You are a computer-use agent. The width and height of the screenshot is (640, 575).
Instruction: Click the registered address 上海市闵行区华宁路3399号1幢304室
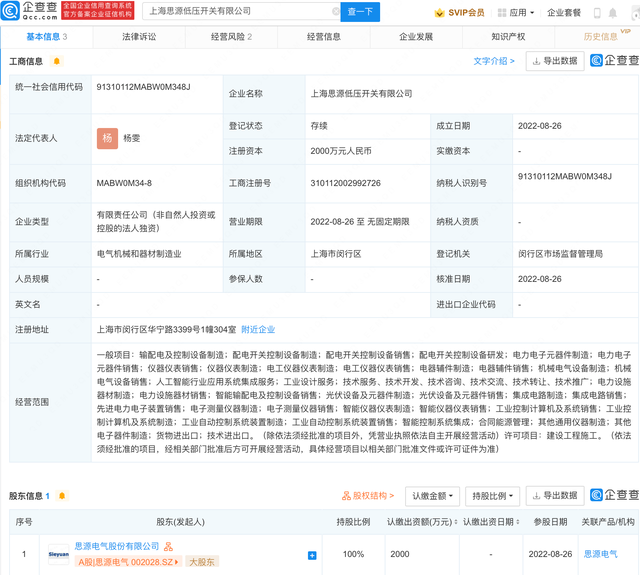coord(166,330)
